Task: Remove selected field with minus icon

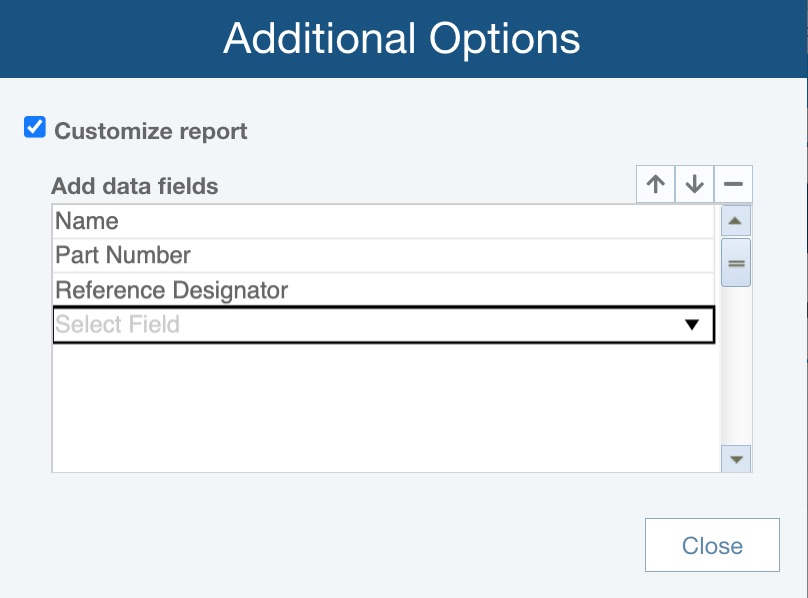Action: tap(733, 185)
